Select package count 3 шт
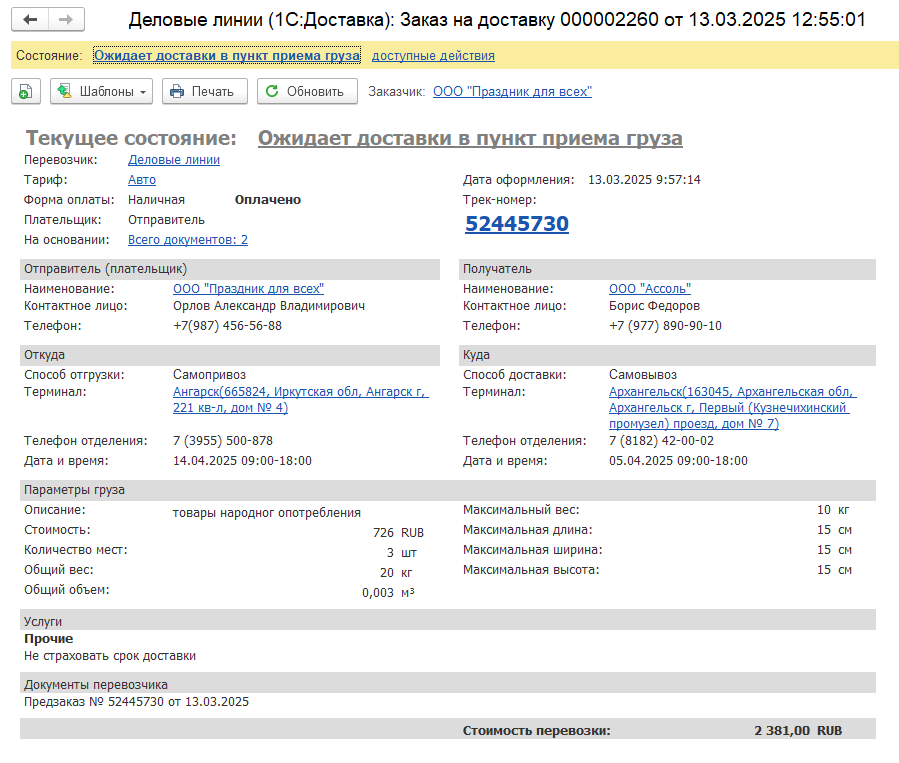899x763 pixels. 401,553
